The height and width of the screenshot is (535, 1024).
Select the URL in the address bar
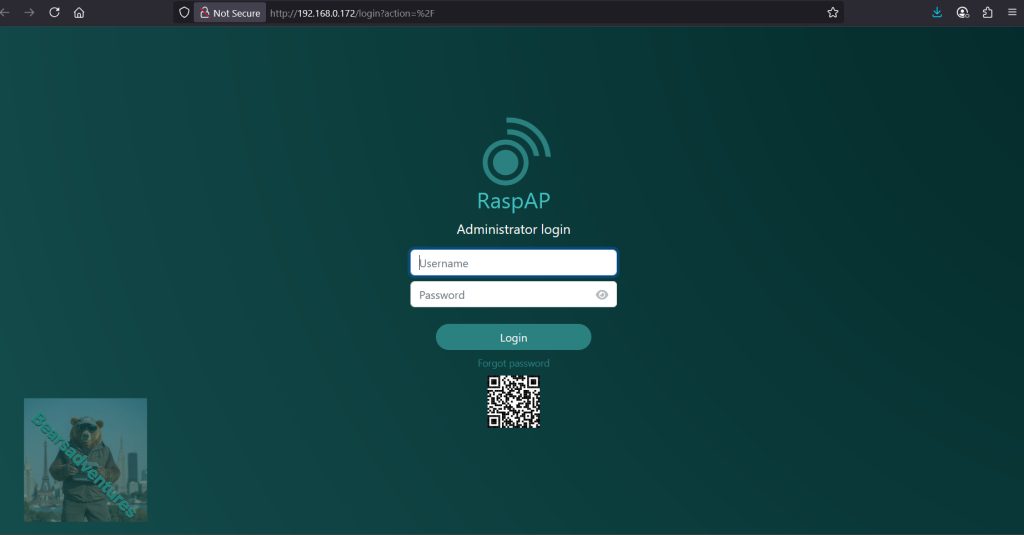click(x=352, y=13)
